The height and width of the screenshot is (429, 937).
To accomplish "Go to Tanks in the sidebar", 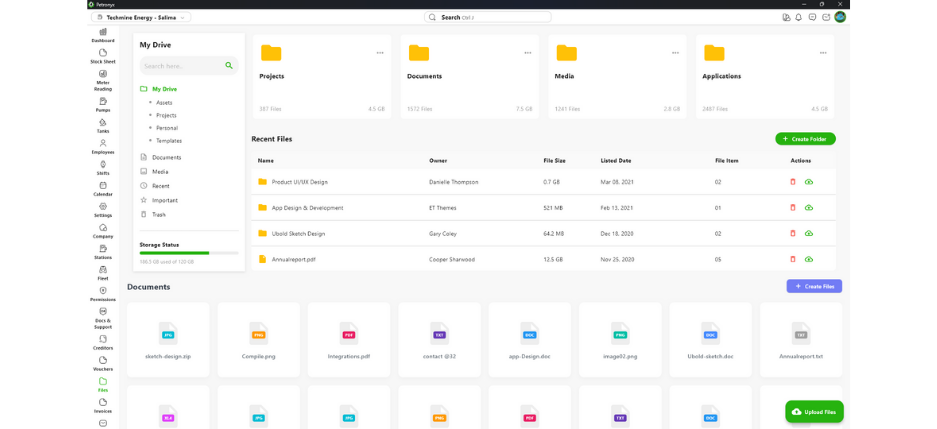I will pyautogui.click(x=103, y=125).
